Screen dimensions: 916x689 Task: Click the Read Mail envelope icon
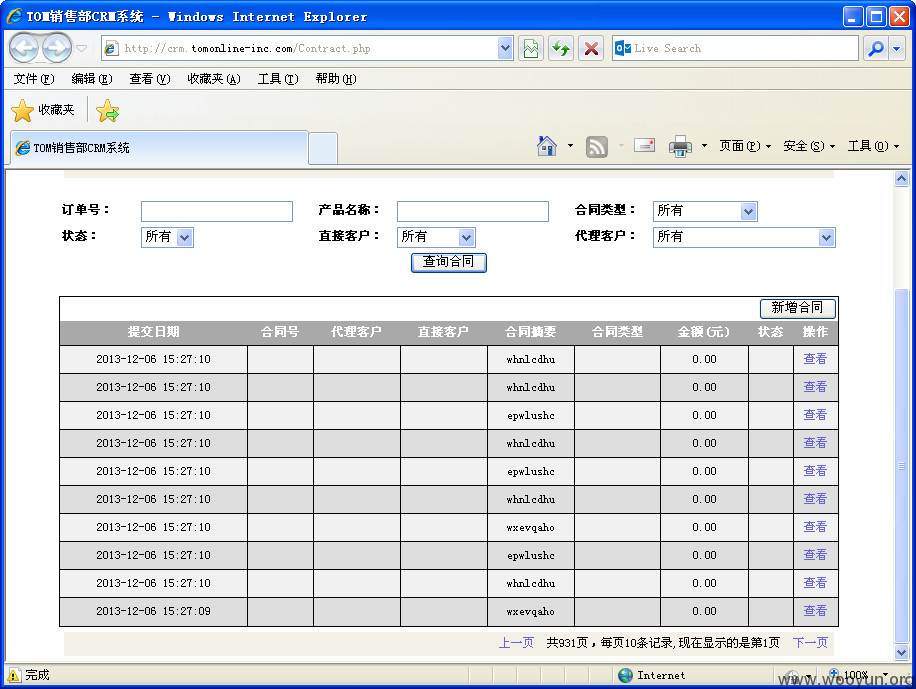point(644,146)
